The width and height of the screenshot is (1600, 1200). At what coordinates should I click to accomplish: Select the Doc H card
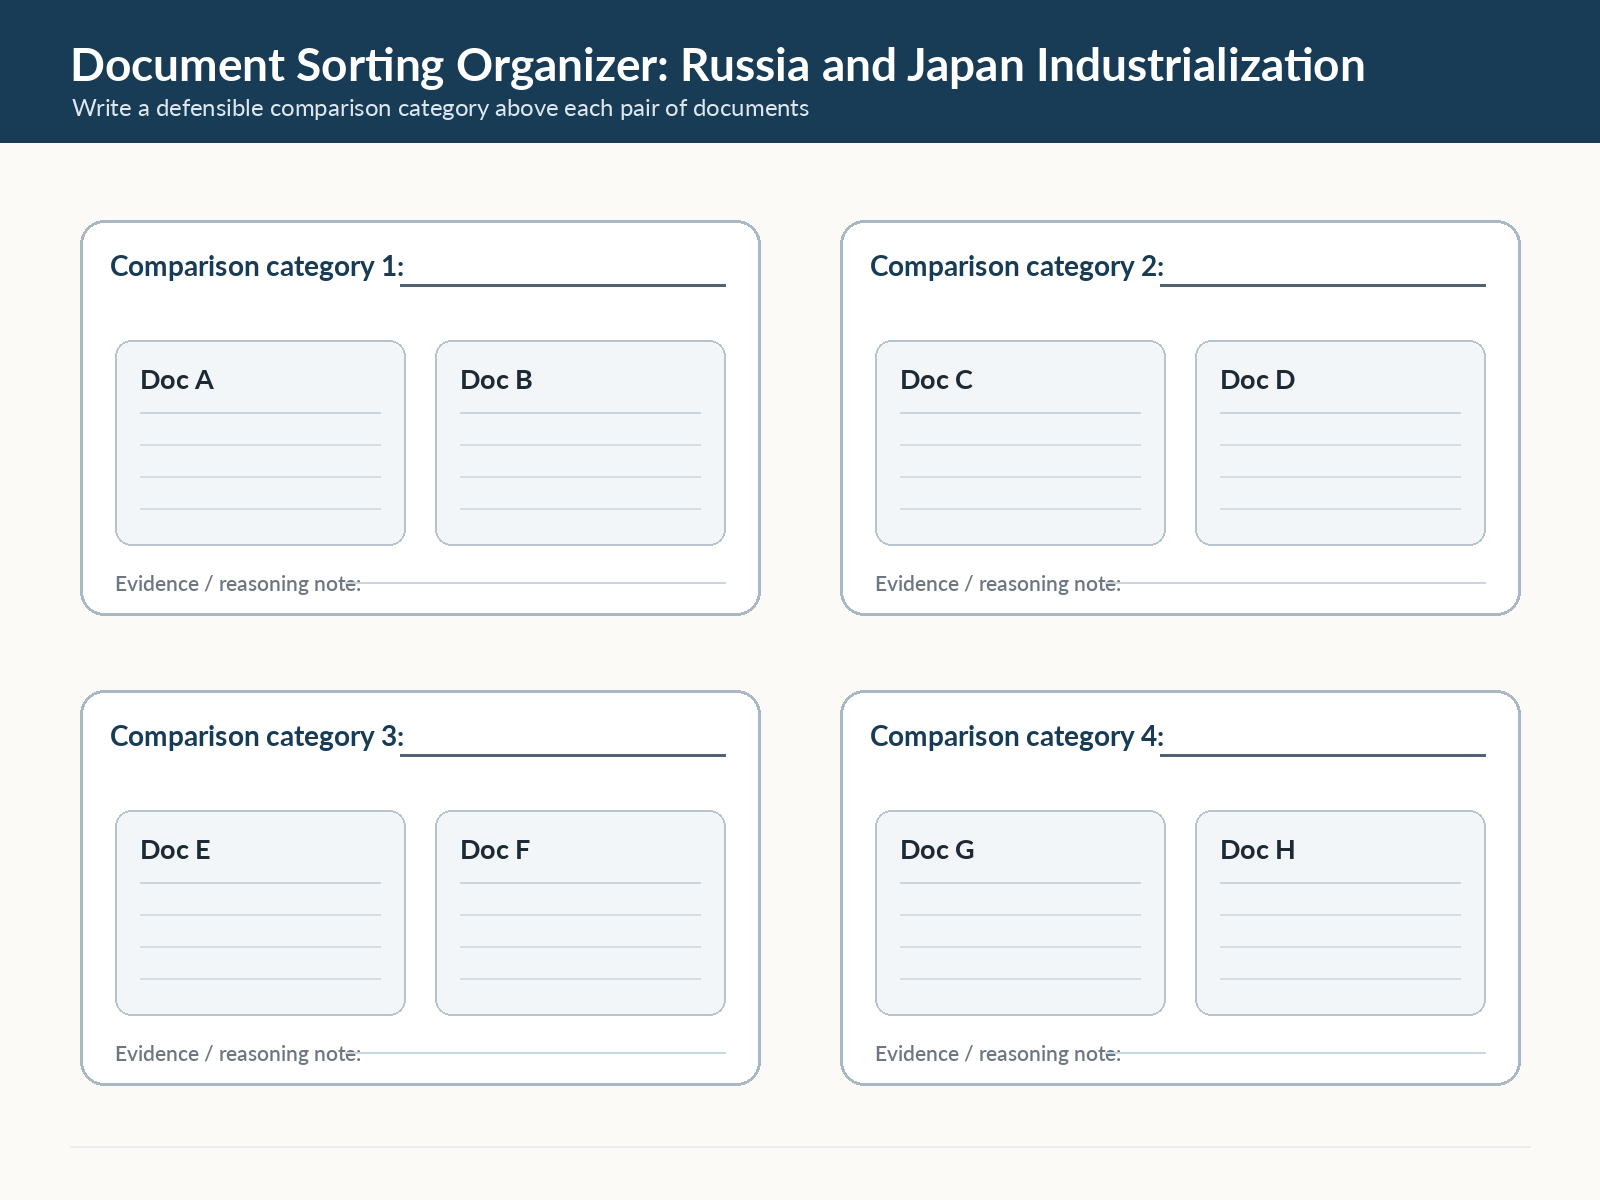pyautogui.click(x=1340, y=913)
